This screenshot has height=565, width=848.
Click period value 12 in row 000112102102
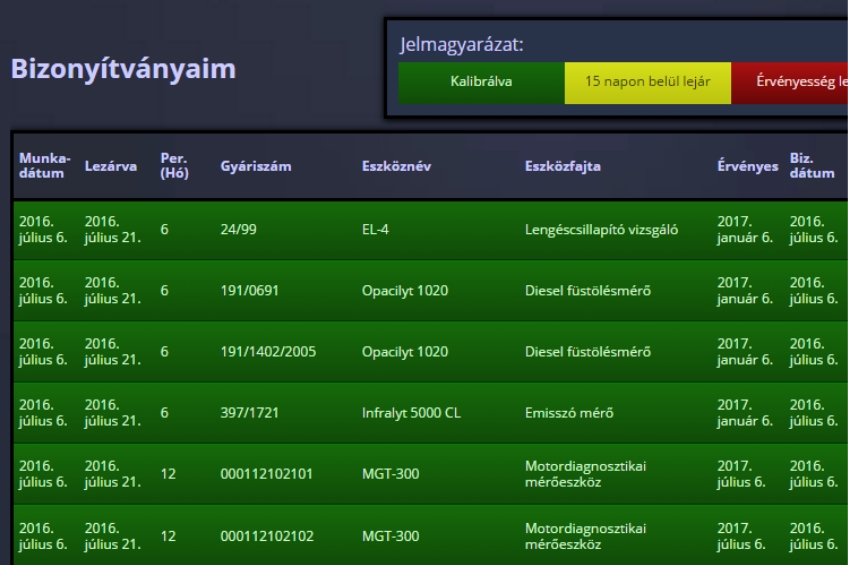tap(168, 536)
